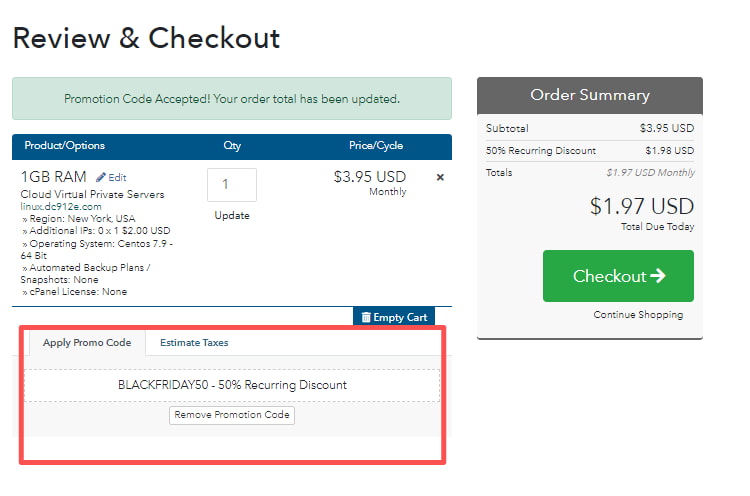
Task: Open the Continue Shopping link
Action: (638, 315)
